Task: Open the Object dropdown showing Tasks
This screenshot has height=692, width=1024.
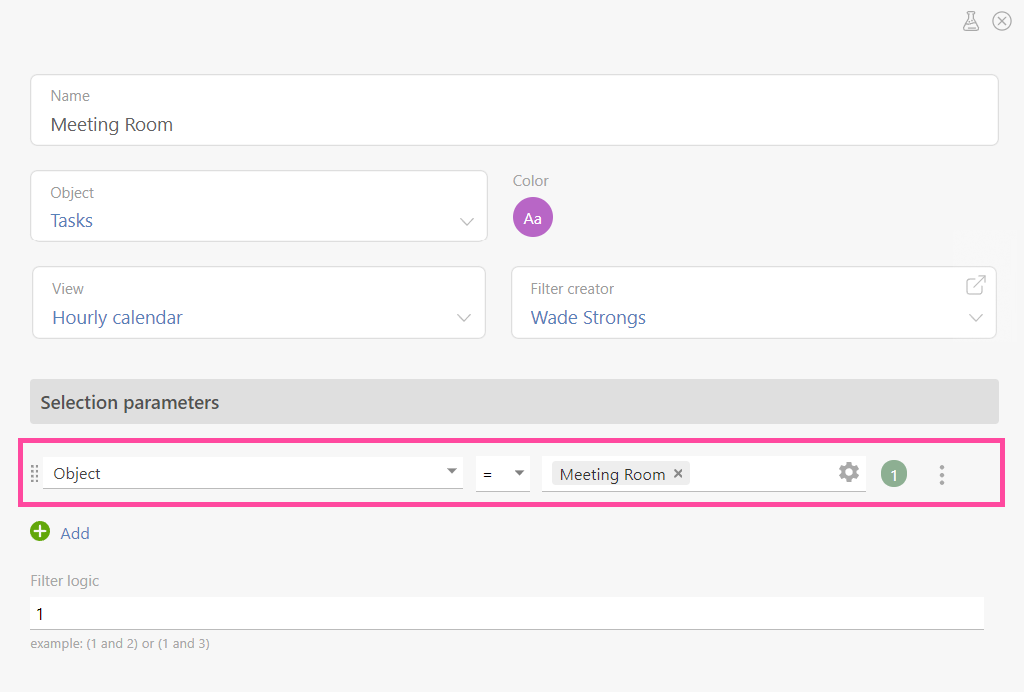Action: (259, 206)
